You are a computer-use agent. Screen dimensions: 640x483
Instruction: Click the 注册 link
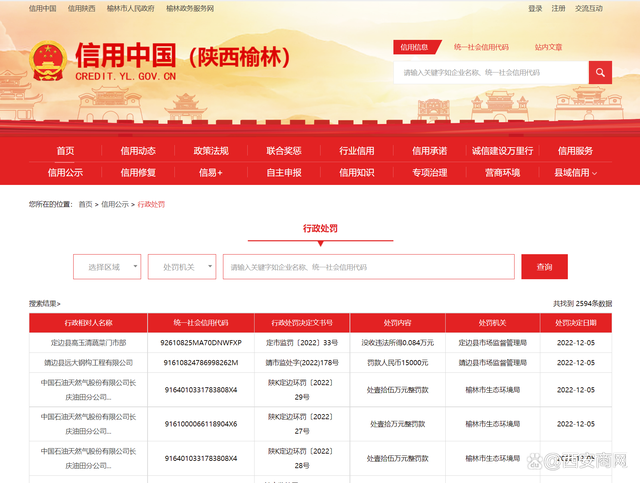point(558,8)
